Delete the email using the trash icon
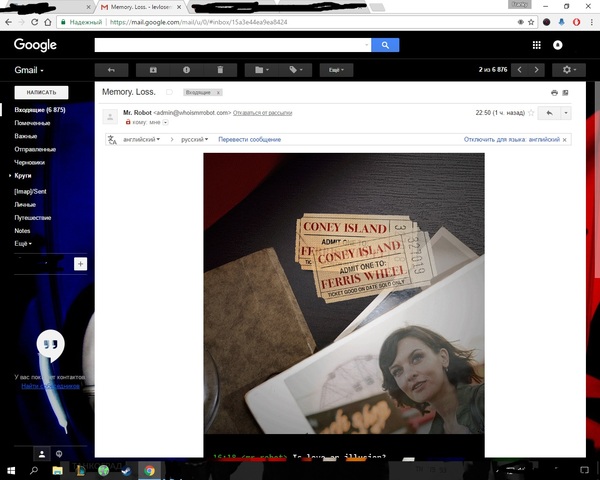This screenshot has width=600, height=480. point(220,70)
